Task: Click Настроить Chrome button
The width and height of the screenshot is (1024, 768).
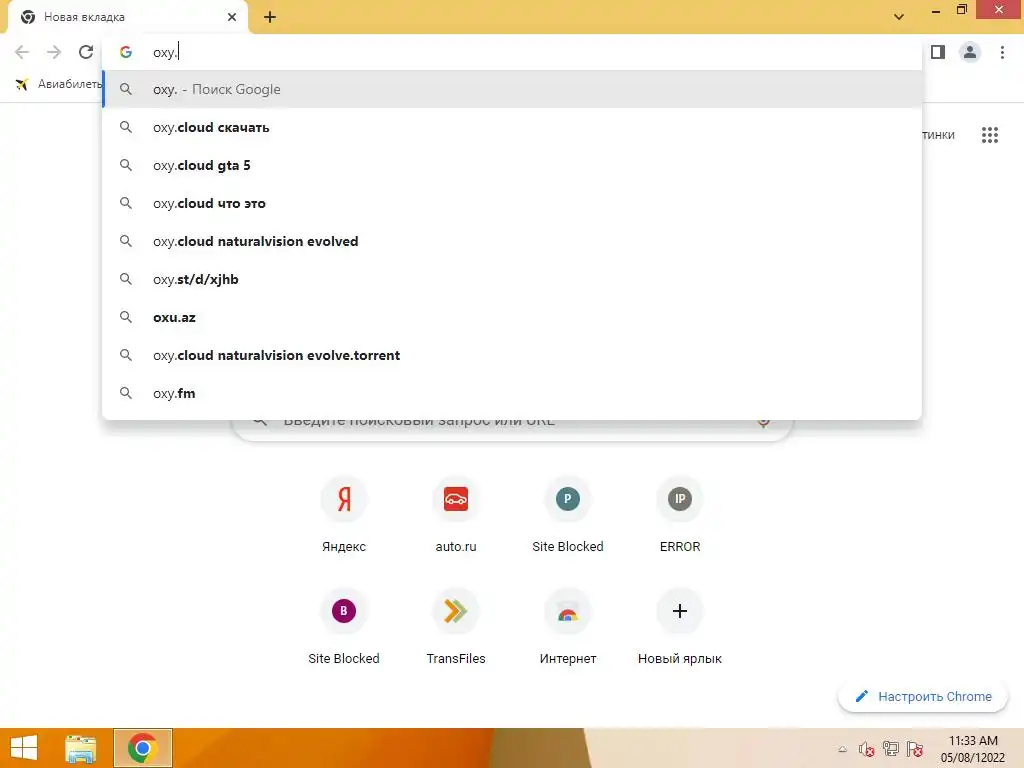Action: coord(923,697)
